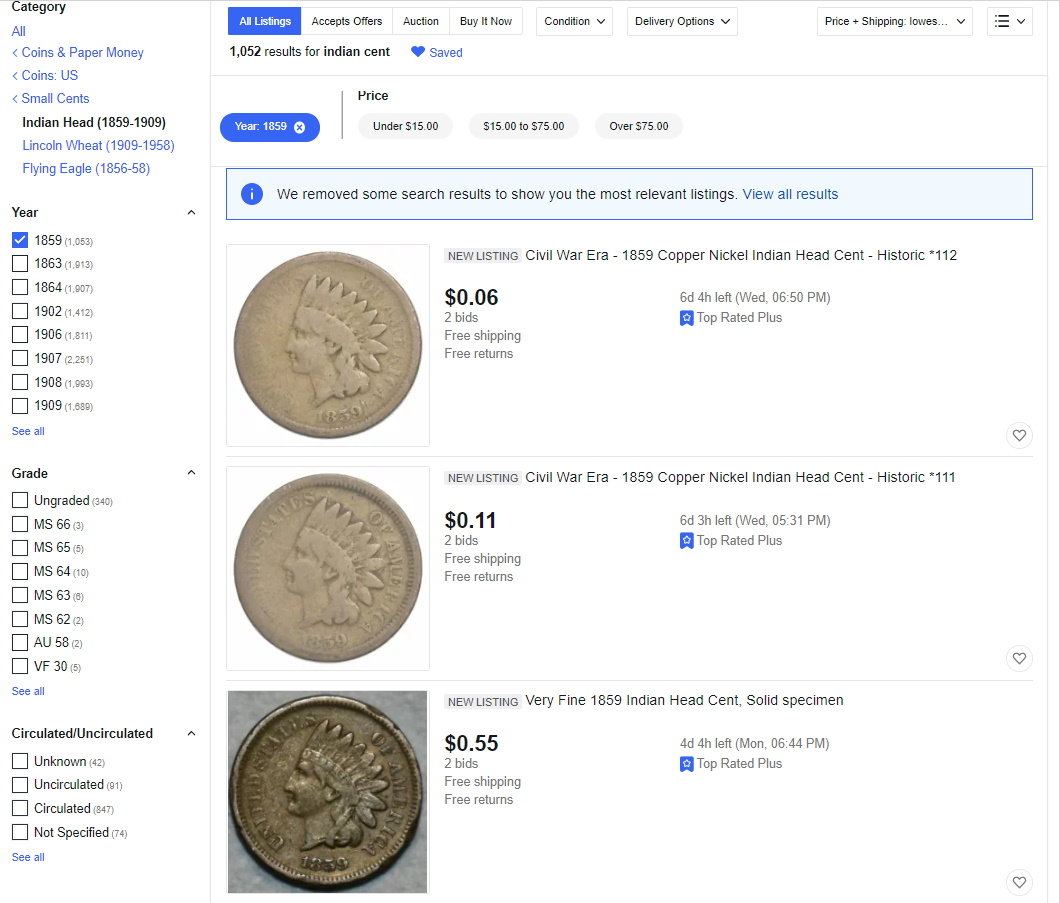
Task: Check the 1863 year filter
Action: click(20, 263)
